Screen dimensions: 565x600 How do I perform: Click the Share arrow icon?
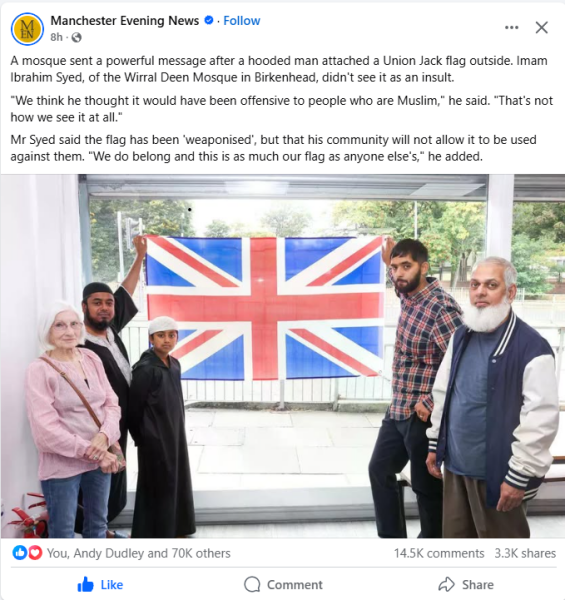(446, 584)
